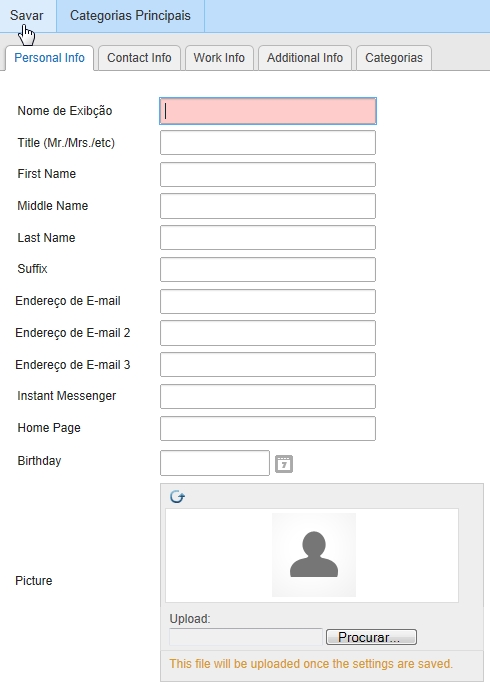Click the Title (Mr./Mrs./etc) field
Image resolution: width=490 pixels, height=686 pixels.
click(268, 143)
